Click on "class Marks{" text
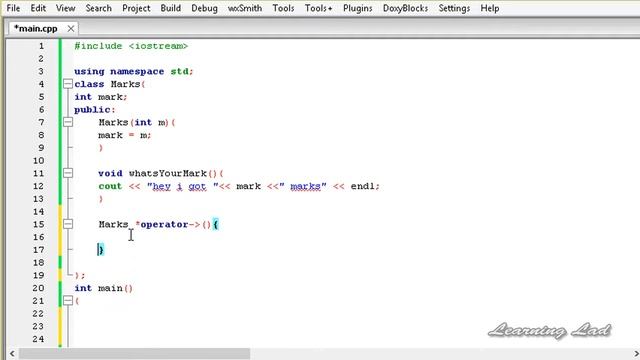This screenshot has width=640, height=360. pos(110,84)
